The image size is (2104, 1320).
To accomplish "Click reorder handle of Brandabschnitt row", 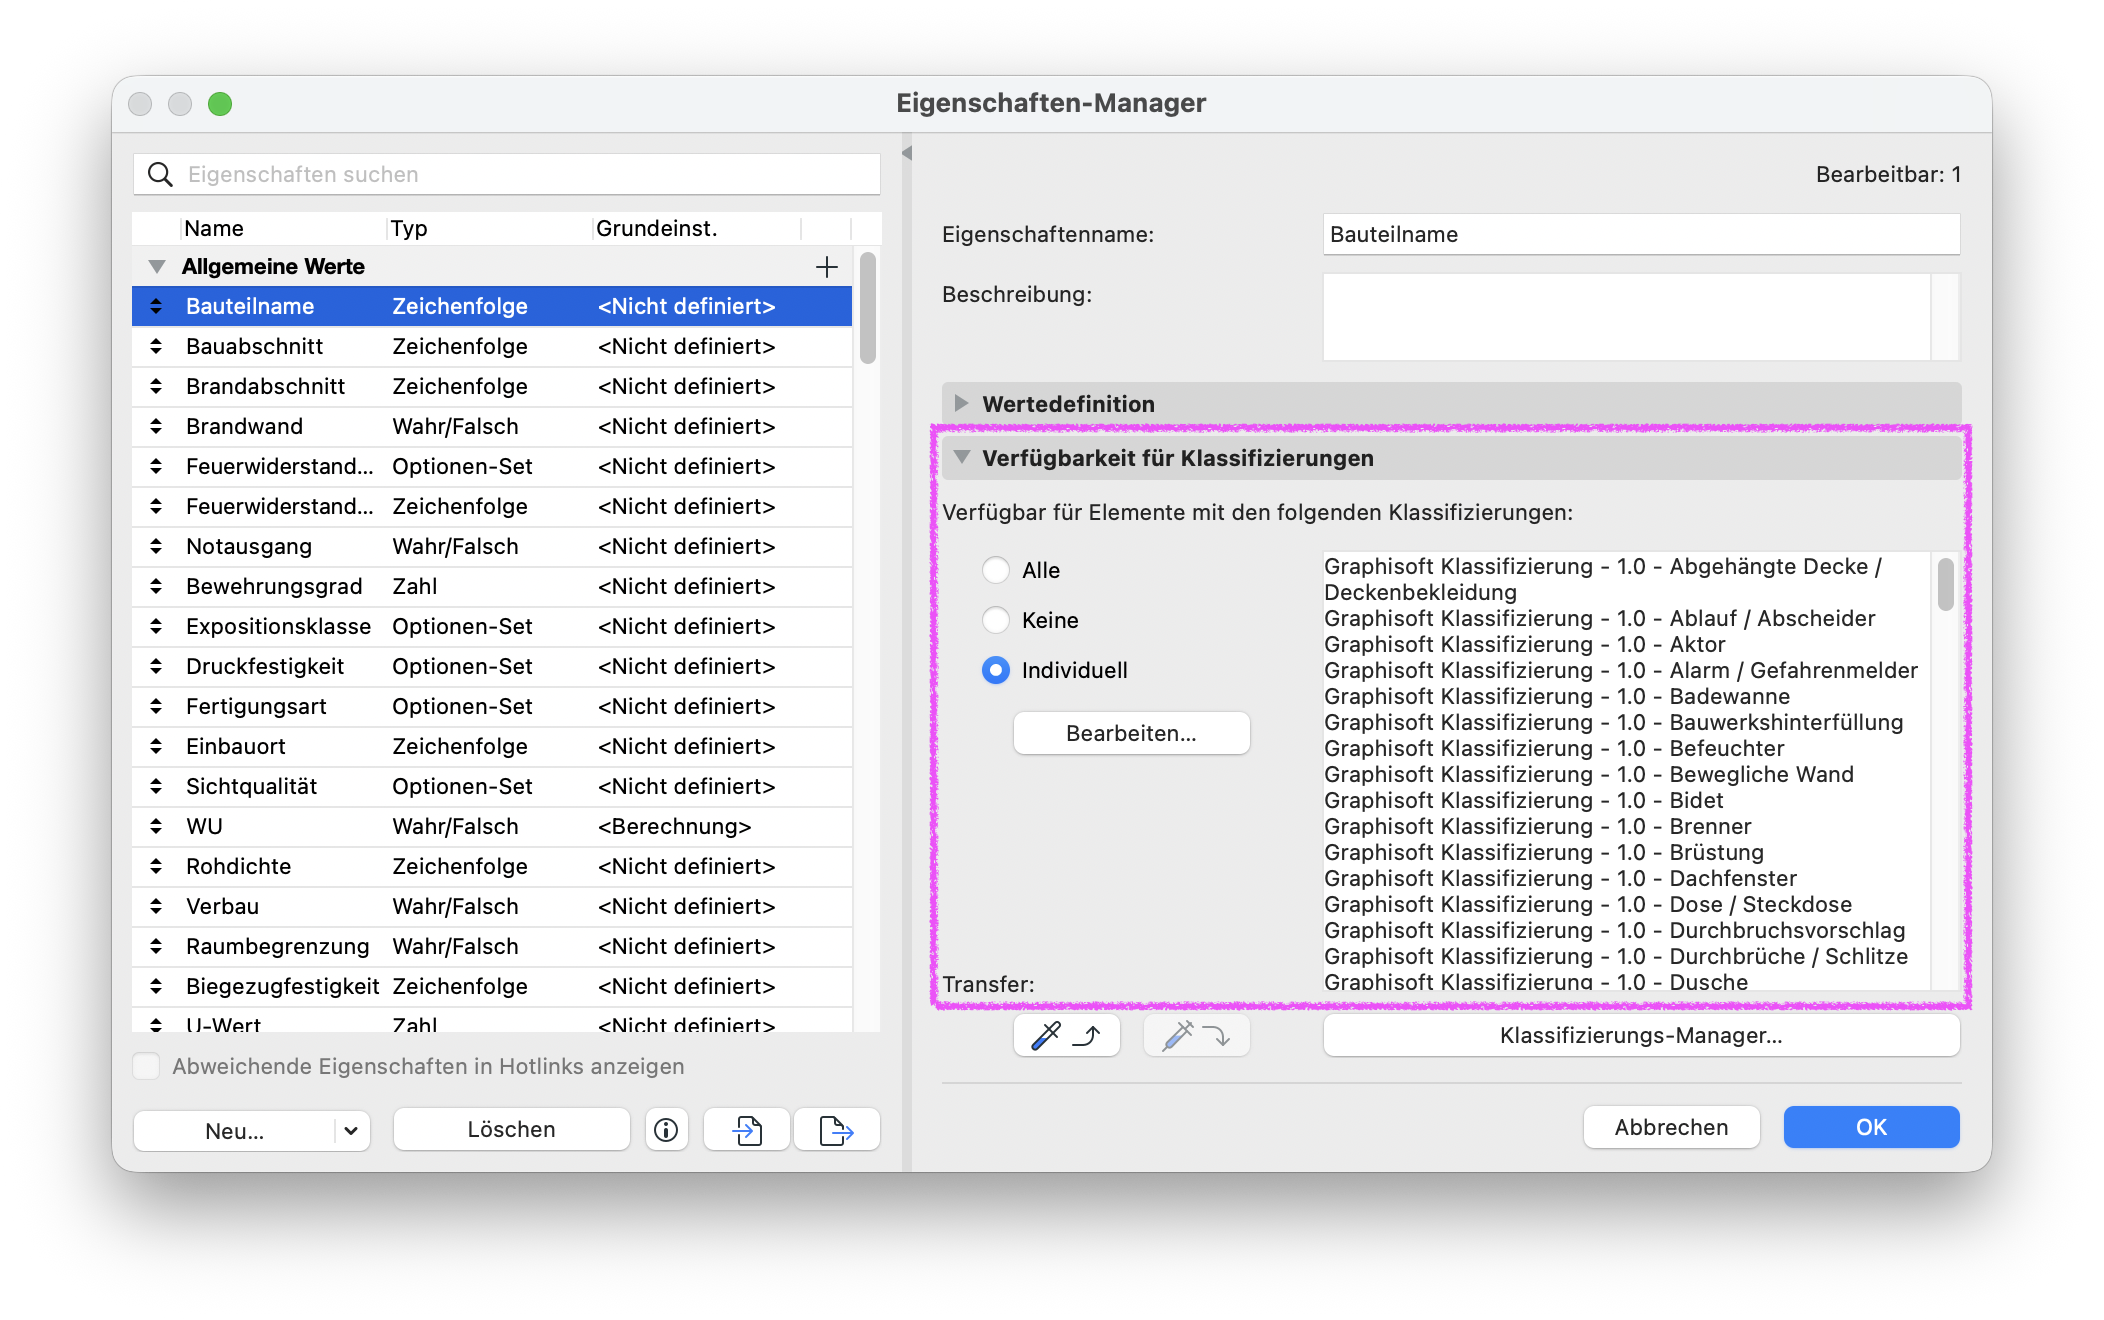I will (x=156, y=386).
